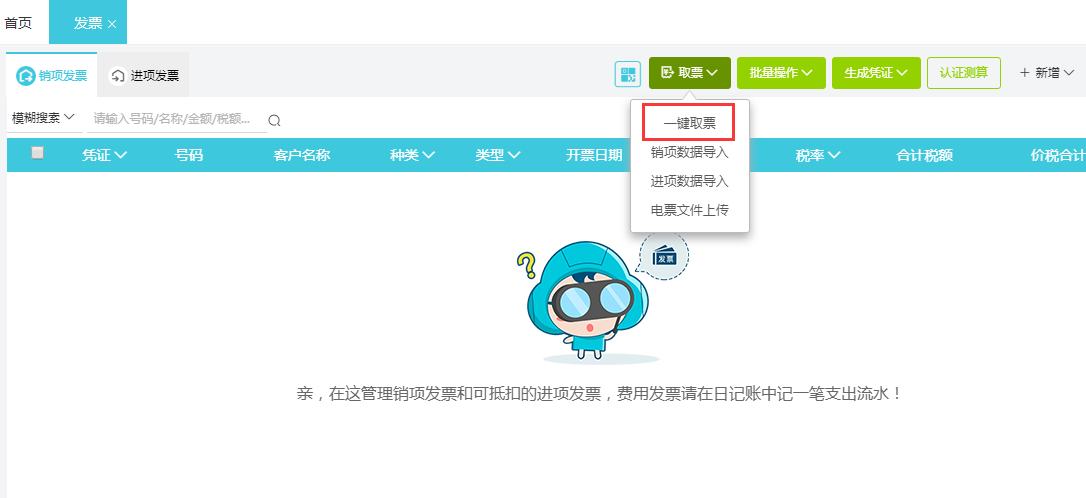1086x498 pixels.
Task: Open the 取票 dropdown button
Action: click(x=690, y=73)
